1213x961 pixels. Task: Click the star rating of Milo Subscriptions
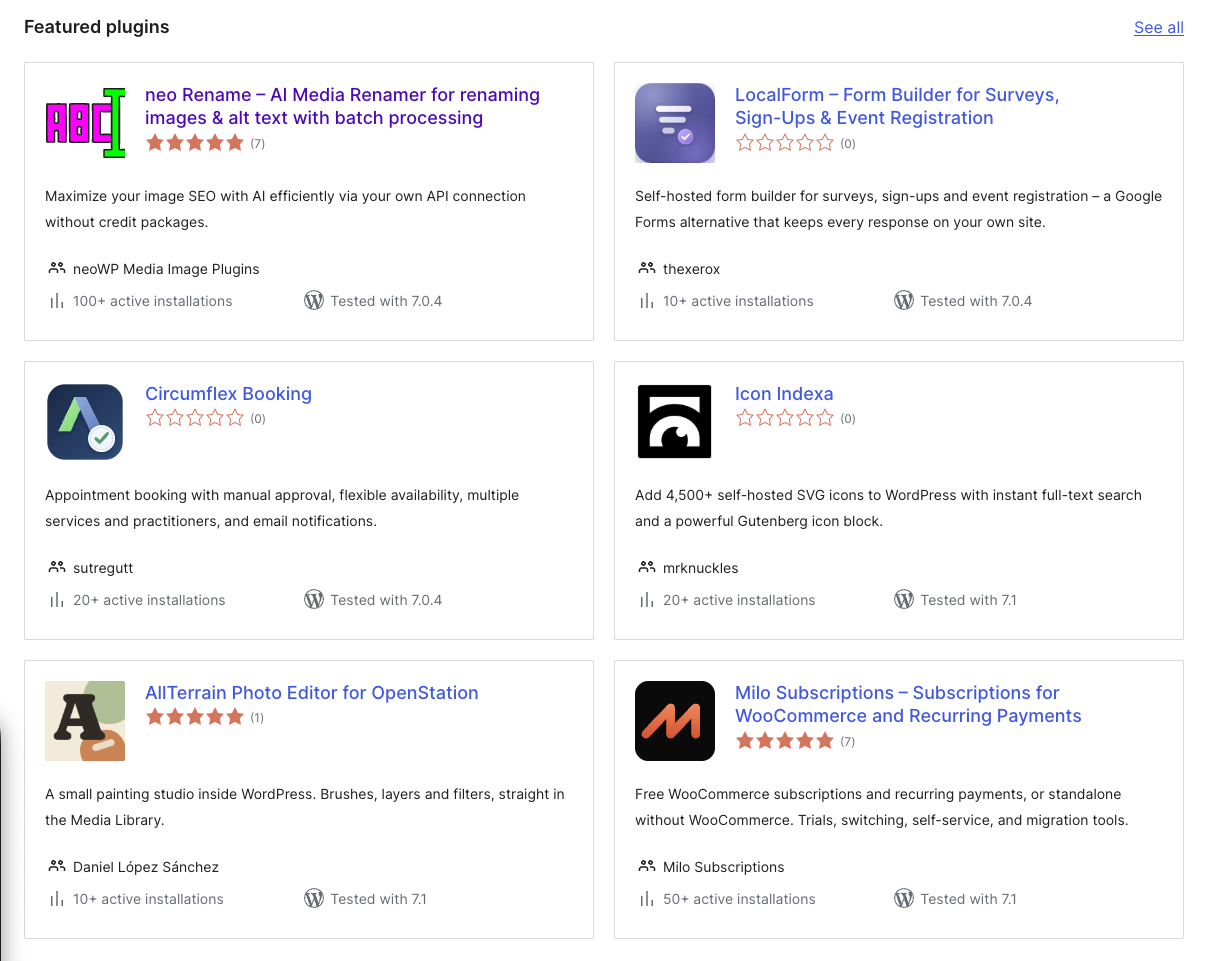(785, 741)
